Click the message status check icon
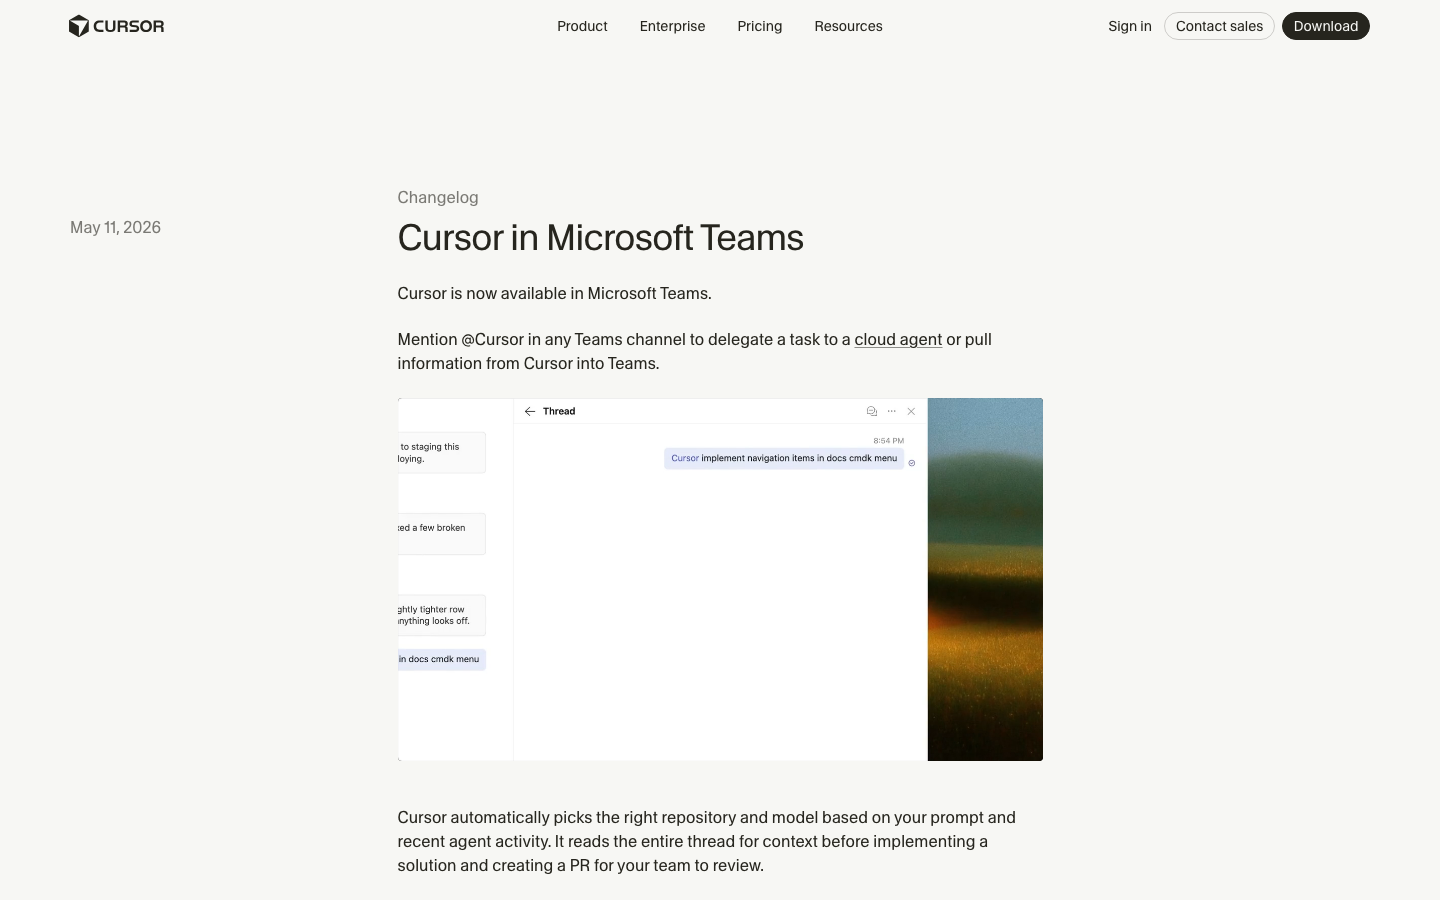Viewport: 1440px width, 900px height. 912,463
